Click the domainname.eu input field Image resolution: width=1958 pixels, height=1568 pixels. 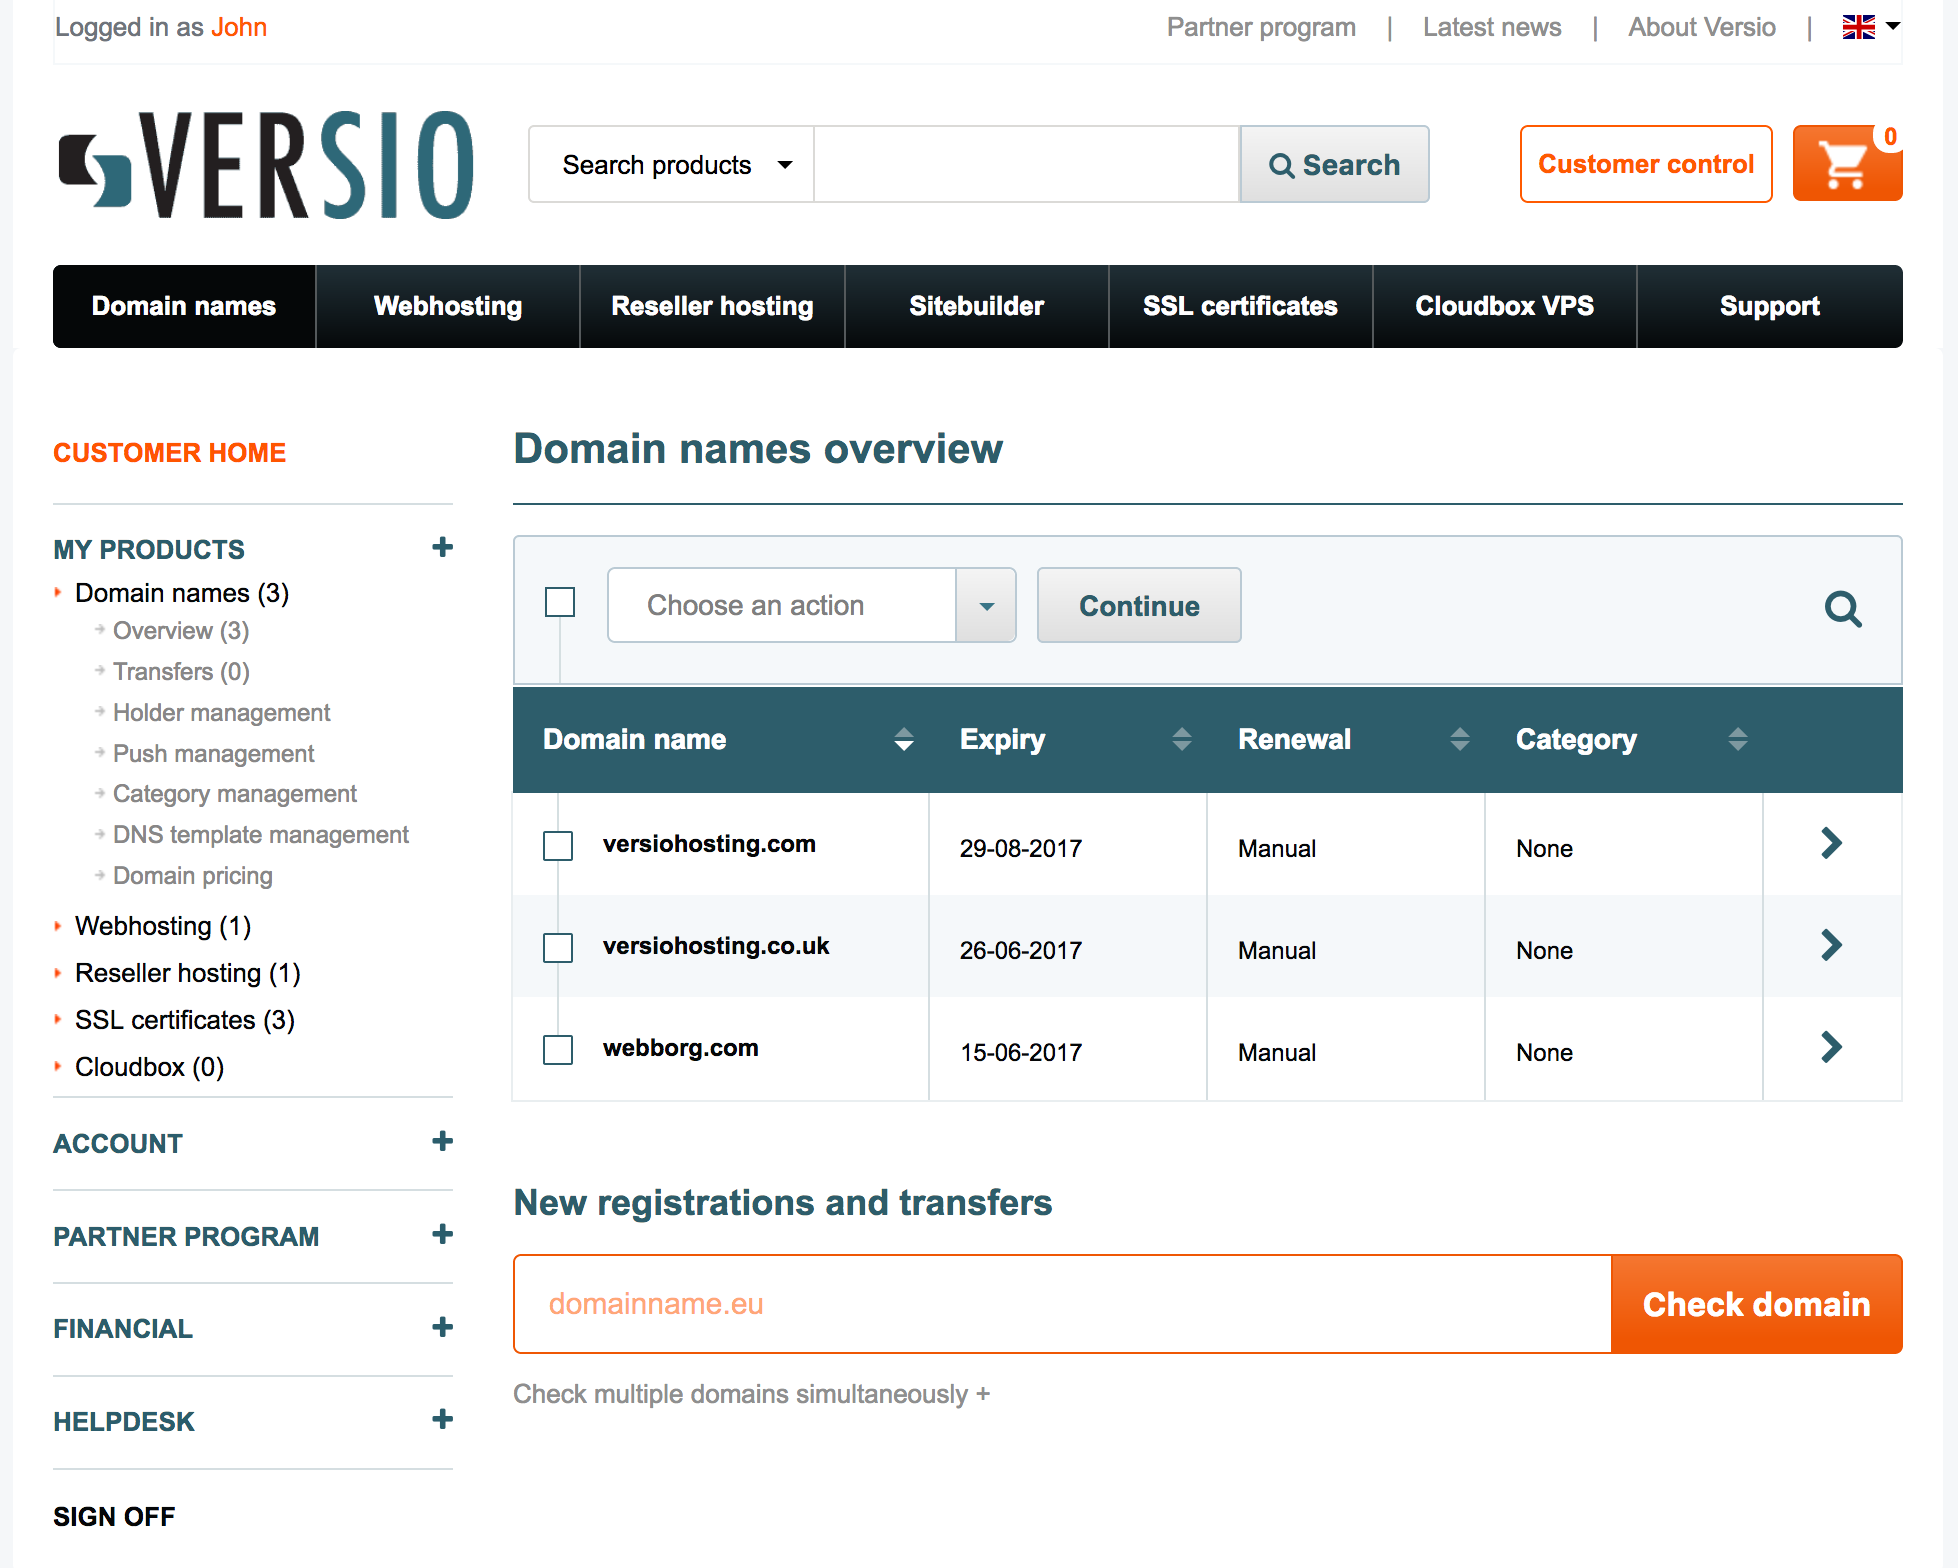[1062, 1304]
